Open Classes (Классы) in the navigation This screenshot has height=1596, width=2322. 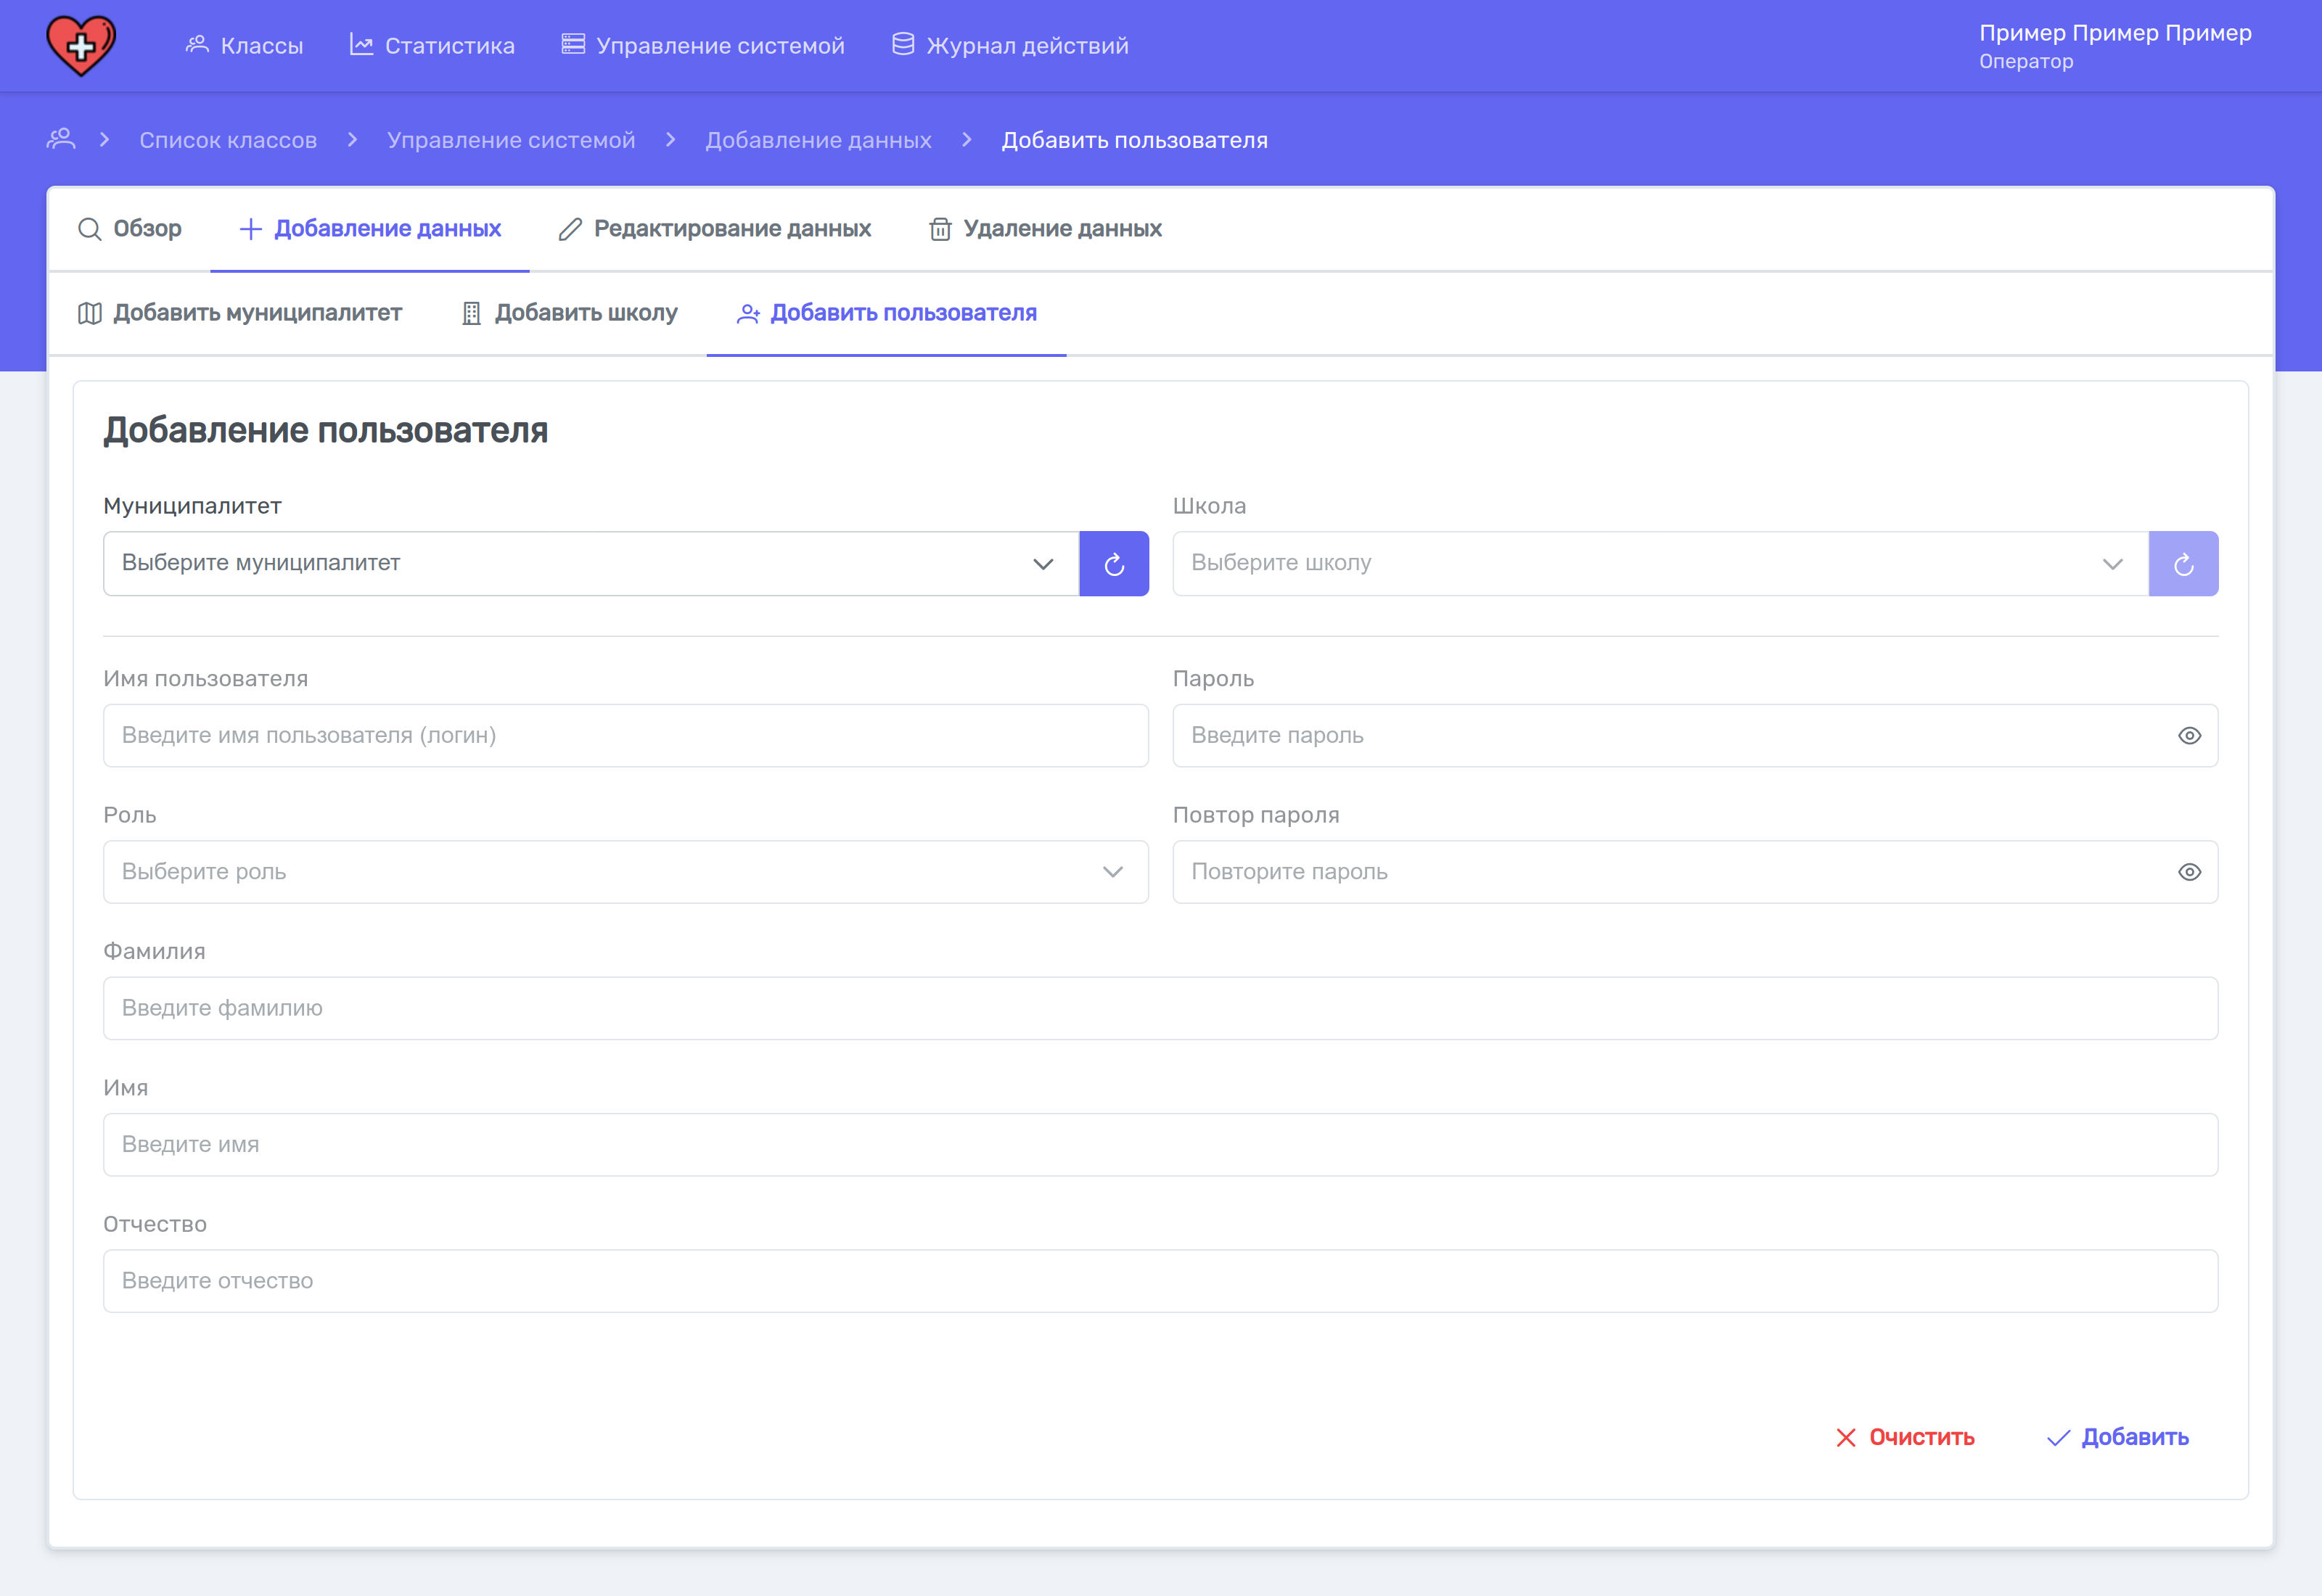coord(245,46)
